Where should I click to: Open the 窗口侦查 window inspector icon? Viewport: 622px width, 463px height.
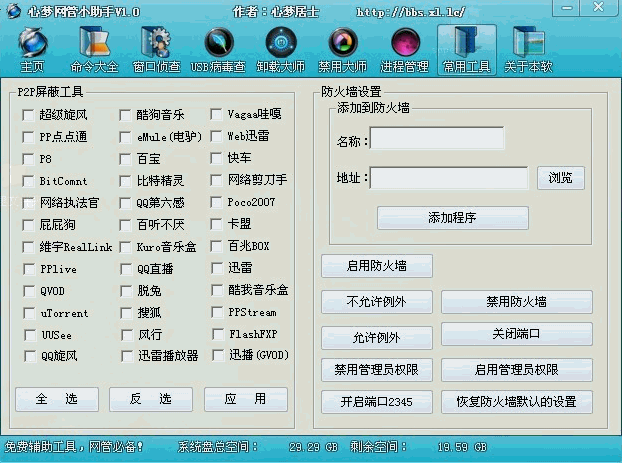pos(156,50)
